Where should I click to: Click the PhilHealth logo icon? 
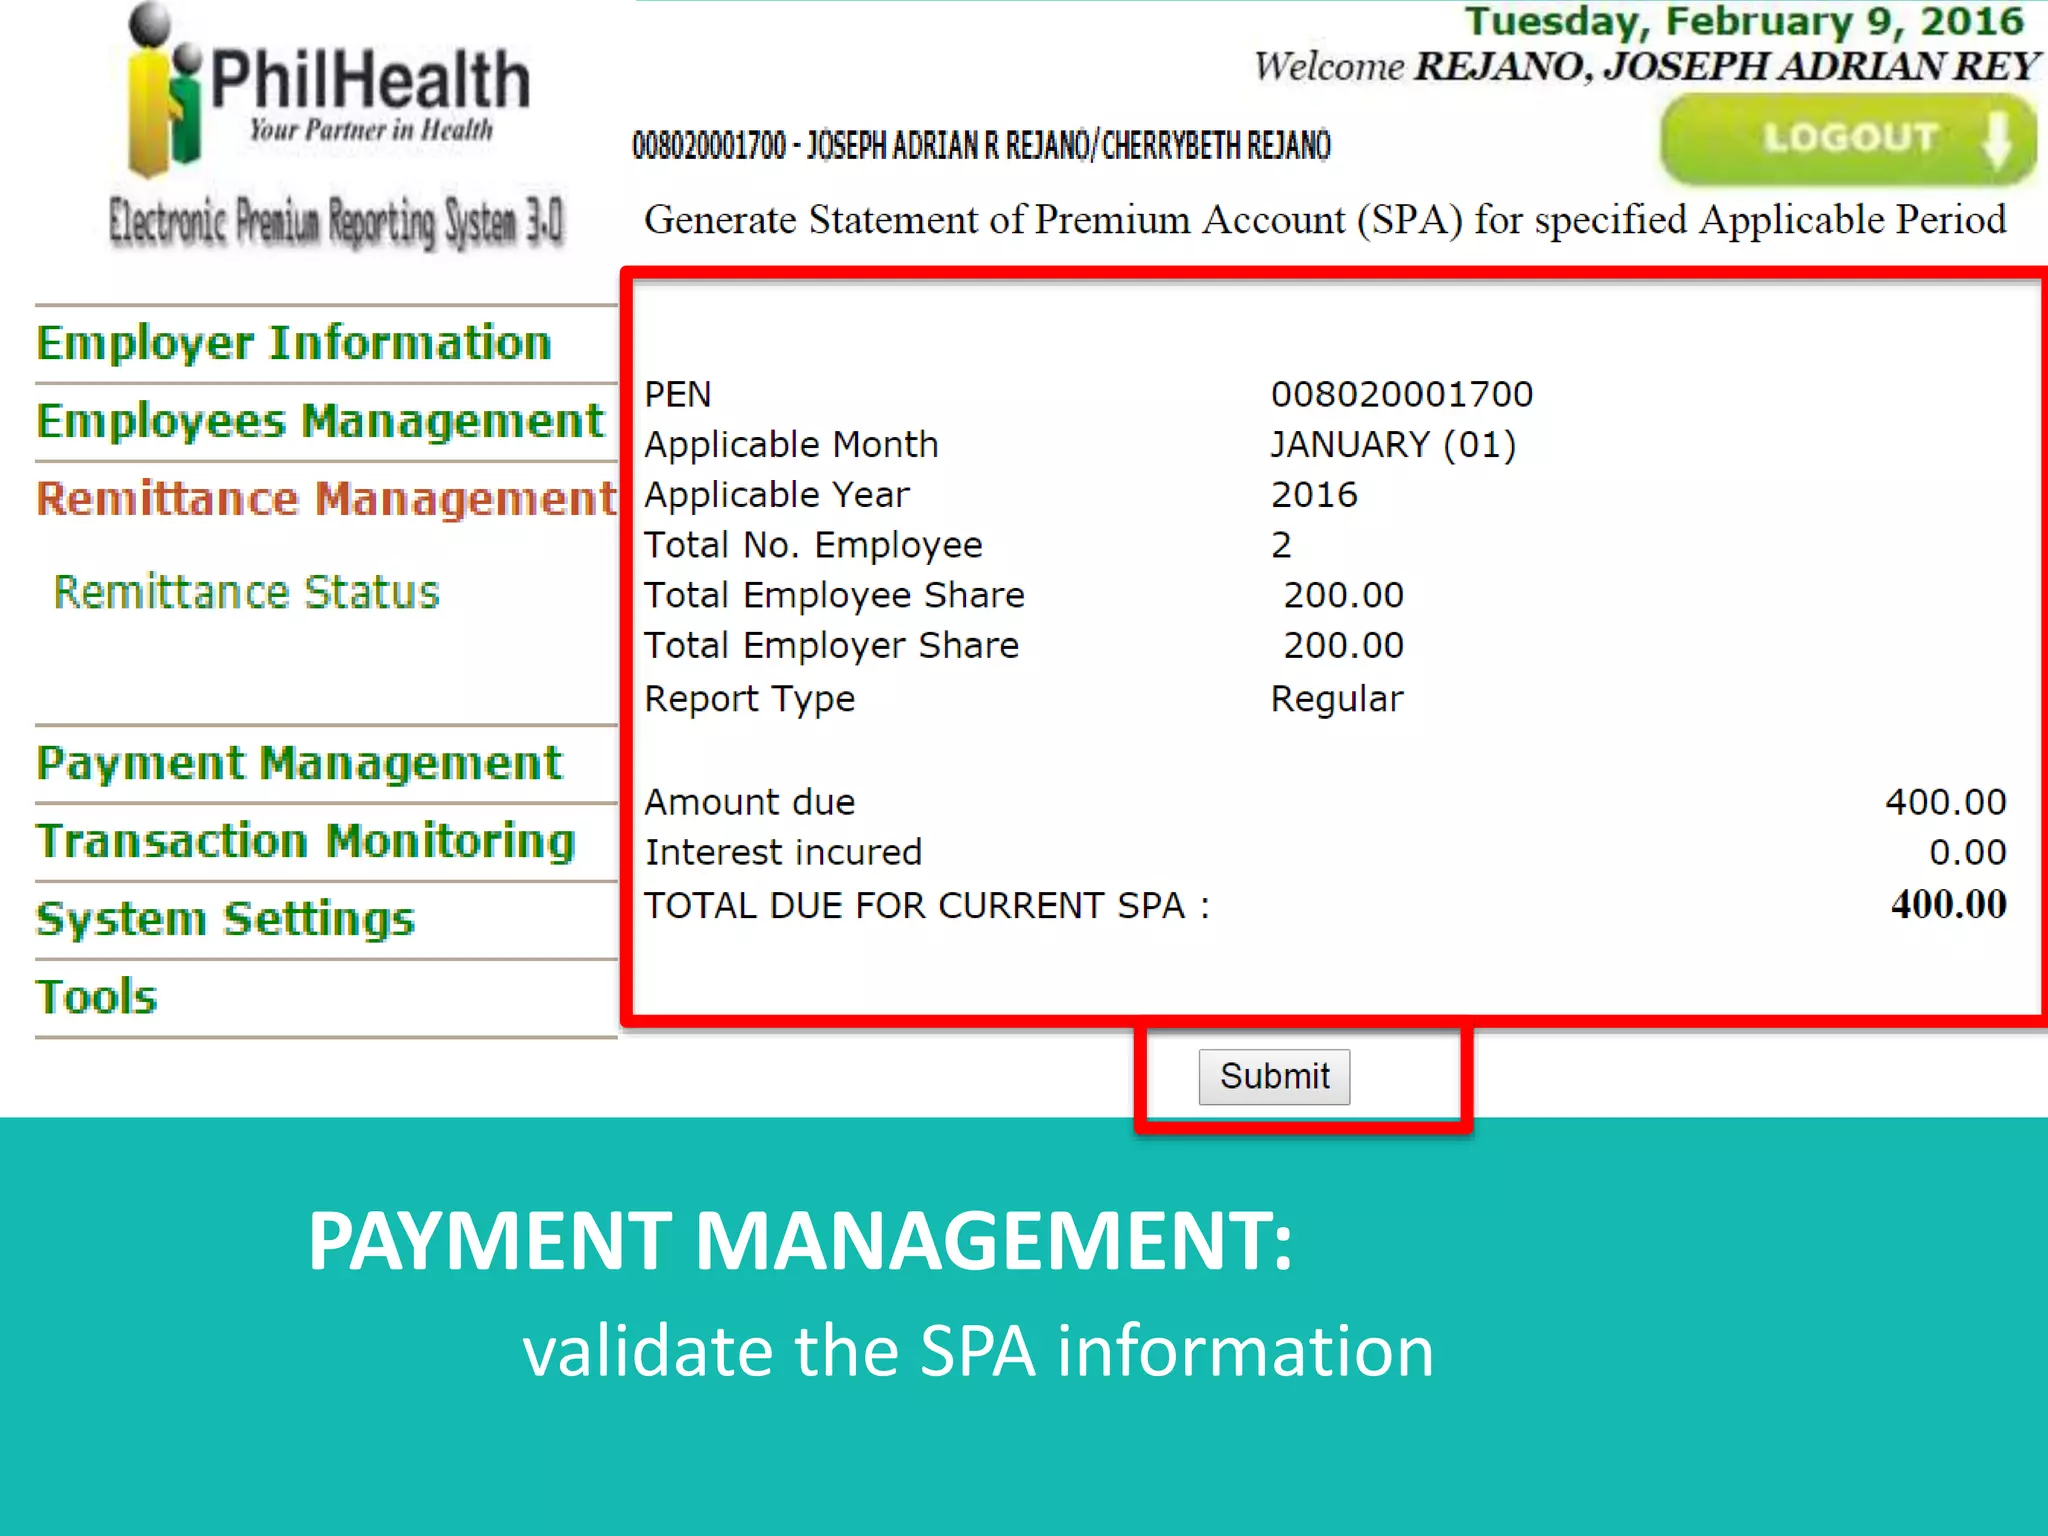(x=164, y=95)
